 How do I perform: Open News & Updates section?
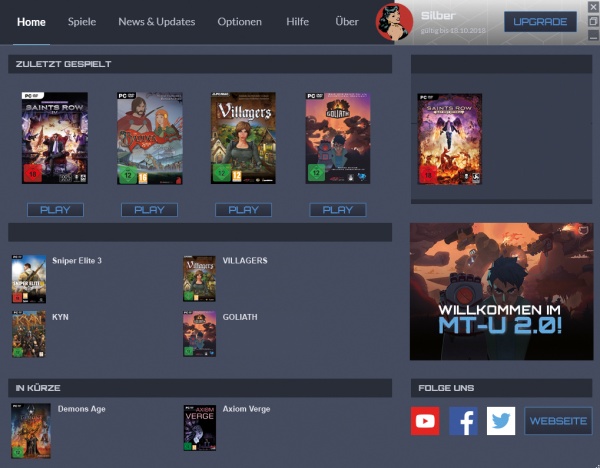(157, 22)
